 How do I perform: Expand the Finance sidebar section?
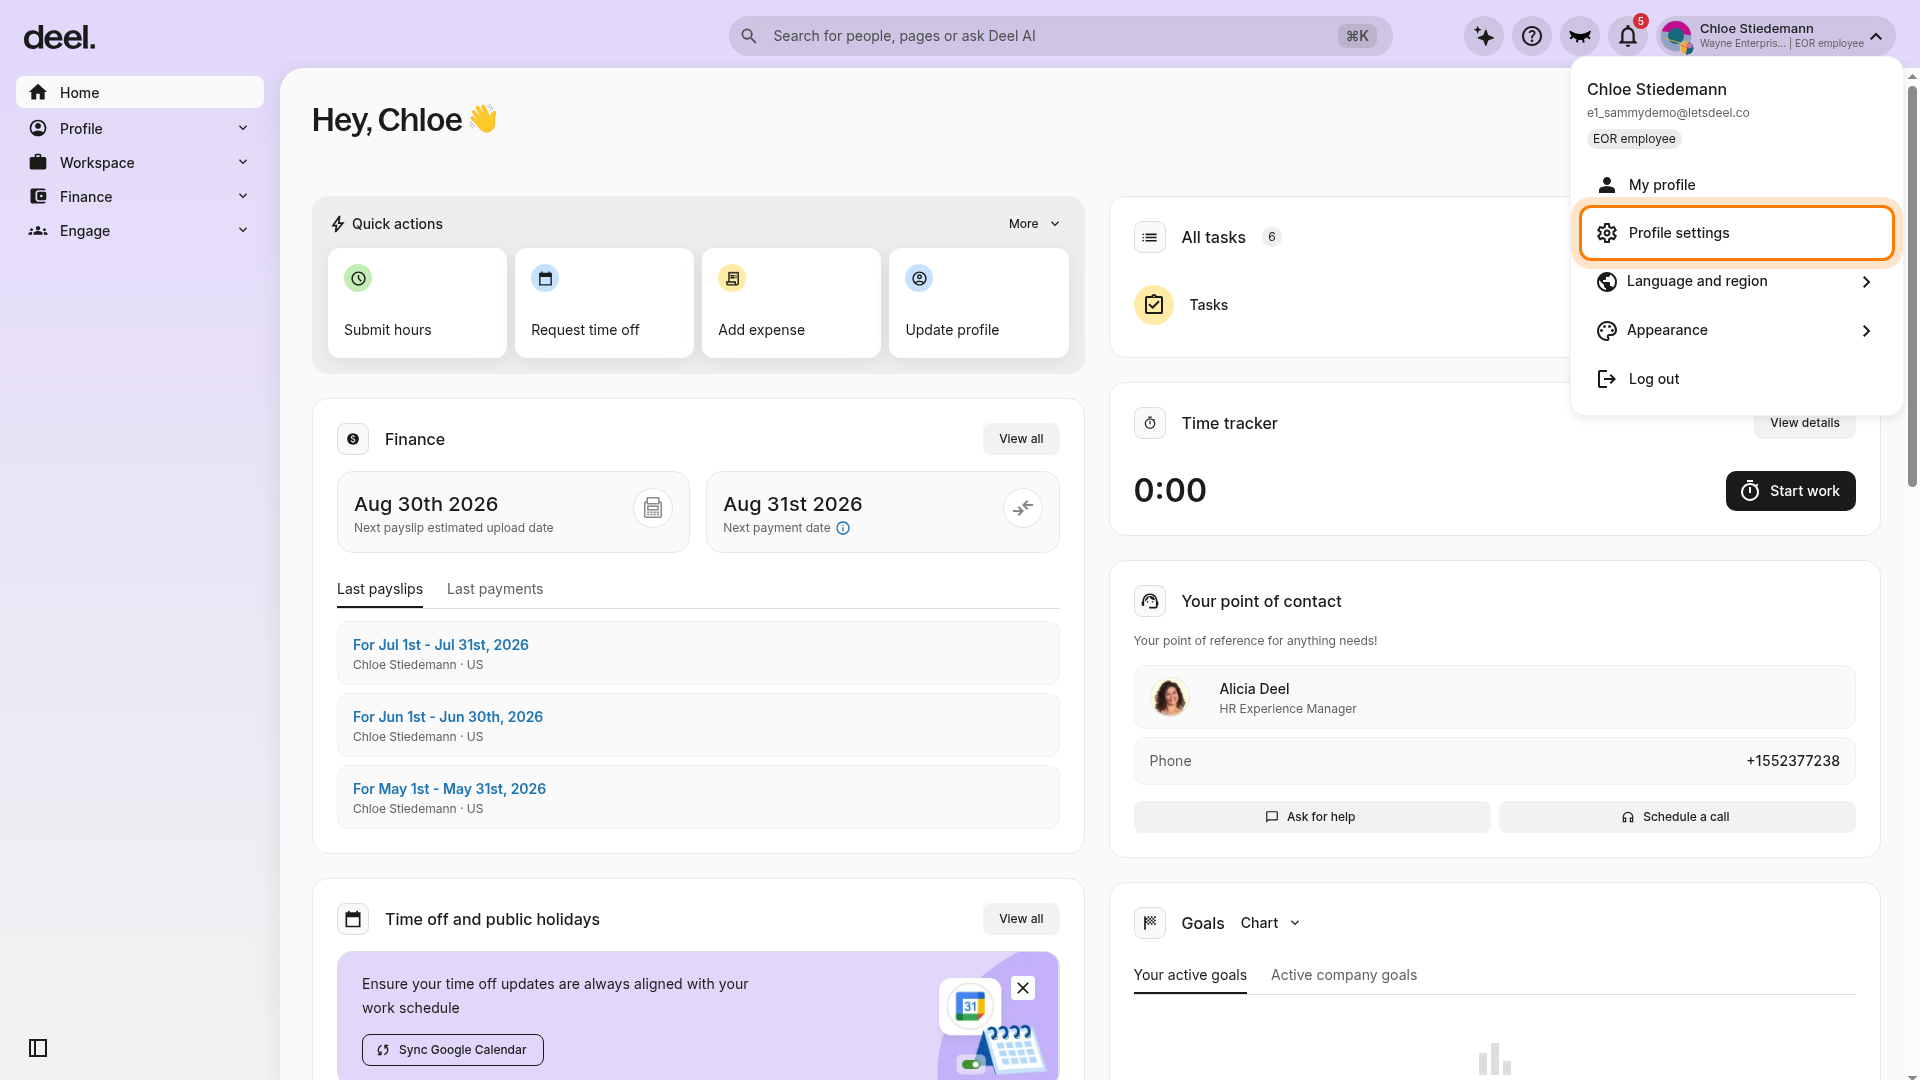(x=140, y=196)
